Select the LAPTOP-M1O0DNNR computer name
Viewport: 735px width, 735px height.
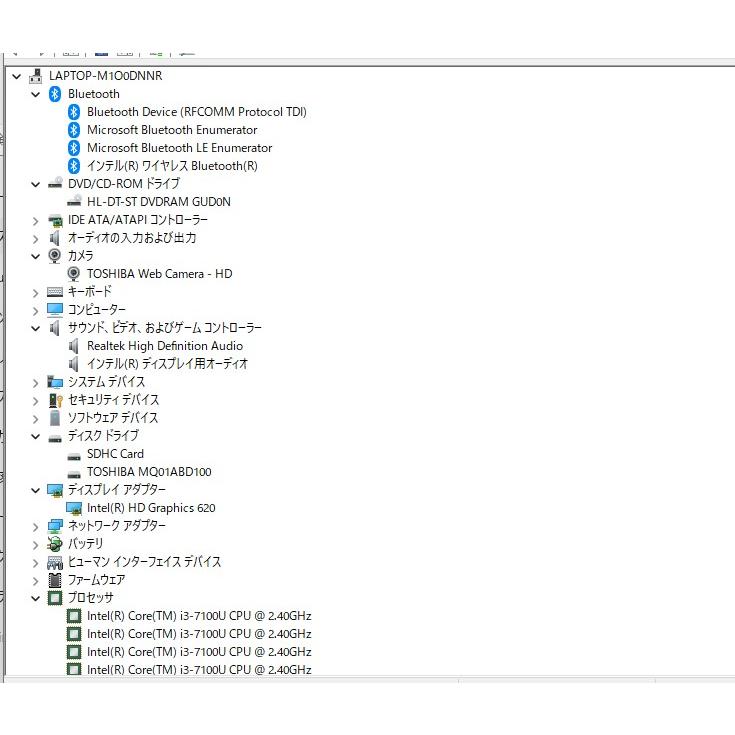(x=105, y=76)
